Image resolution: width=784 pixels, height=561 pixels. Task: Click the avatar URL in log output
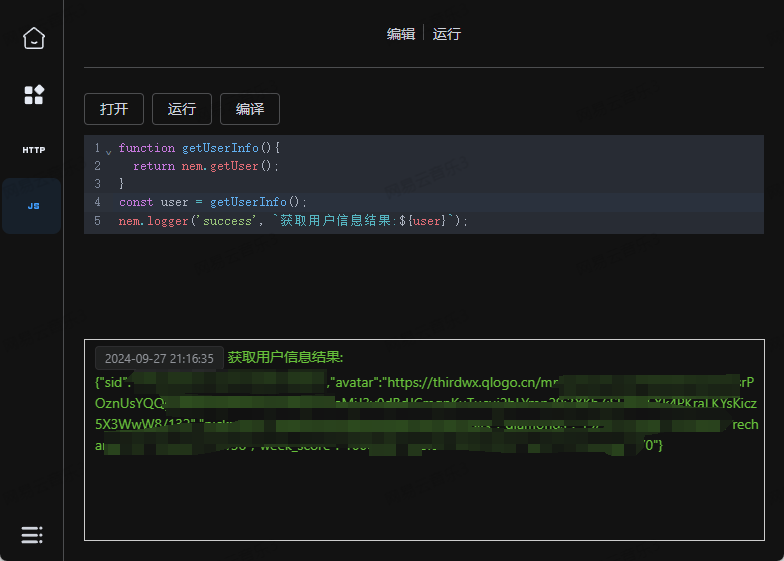[x=472, y=382]
